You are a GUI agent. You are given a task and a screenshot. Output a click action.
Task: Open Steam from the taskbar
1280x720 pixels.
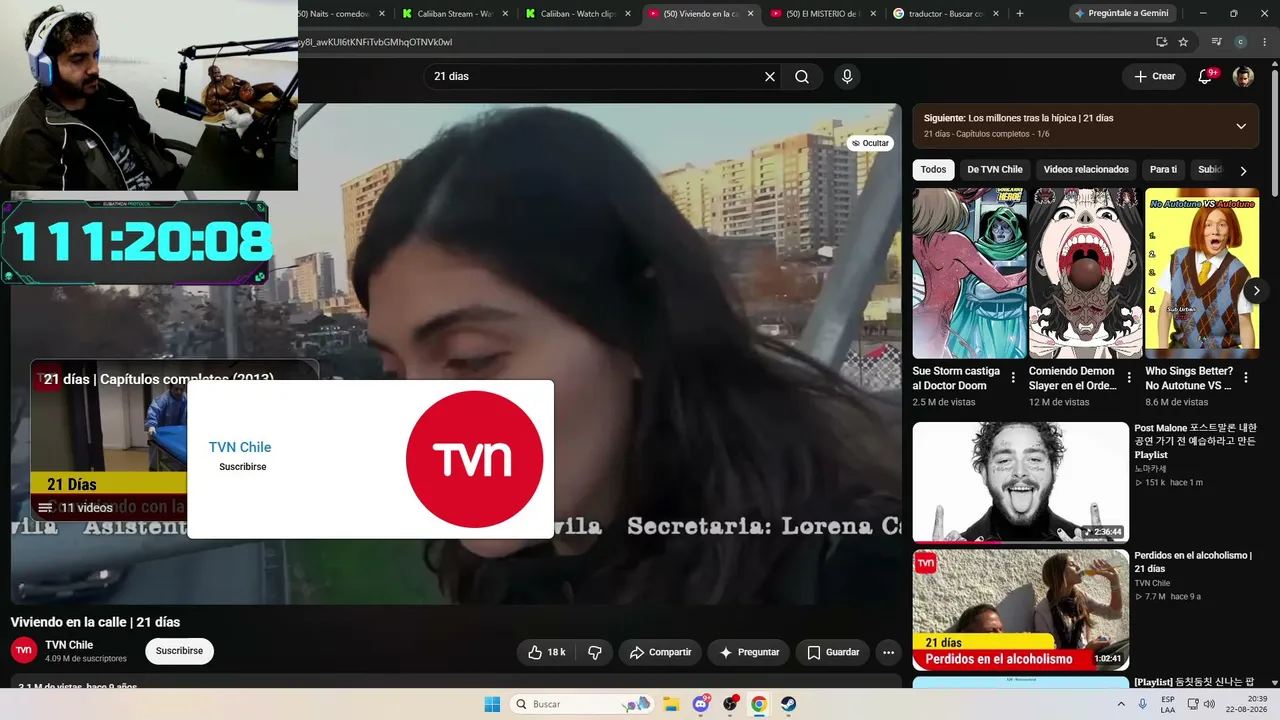click(788, 704)
